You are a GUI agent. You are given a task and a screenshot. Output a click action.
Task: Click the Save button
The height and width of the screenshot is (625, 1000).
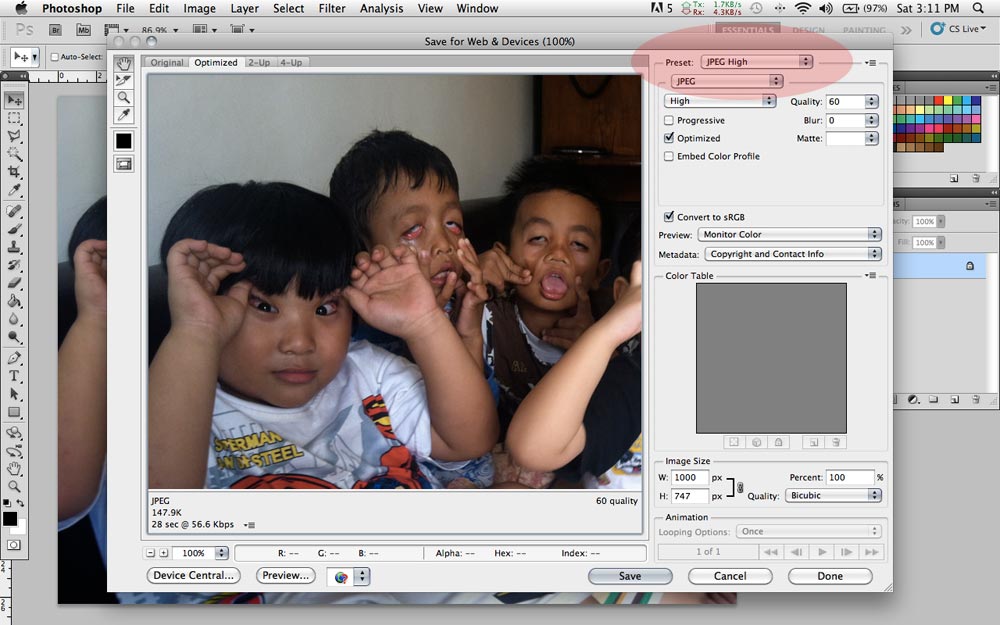coord(630,576)
